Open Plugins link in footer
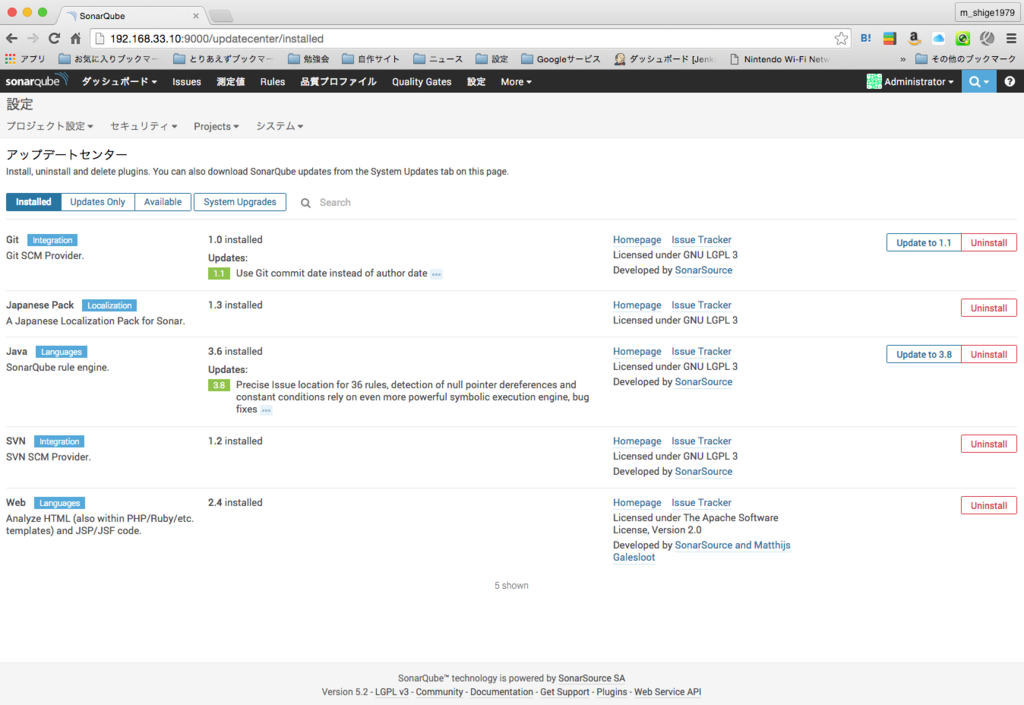Viewport: 1024px width, 705px height. [611, 691]
